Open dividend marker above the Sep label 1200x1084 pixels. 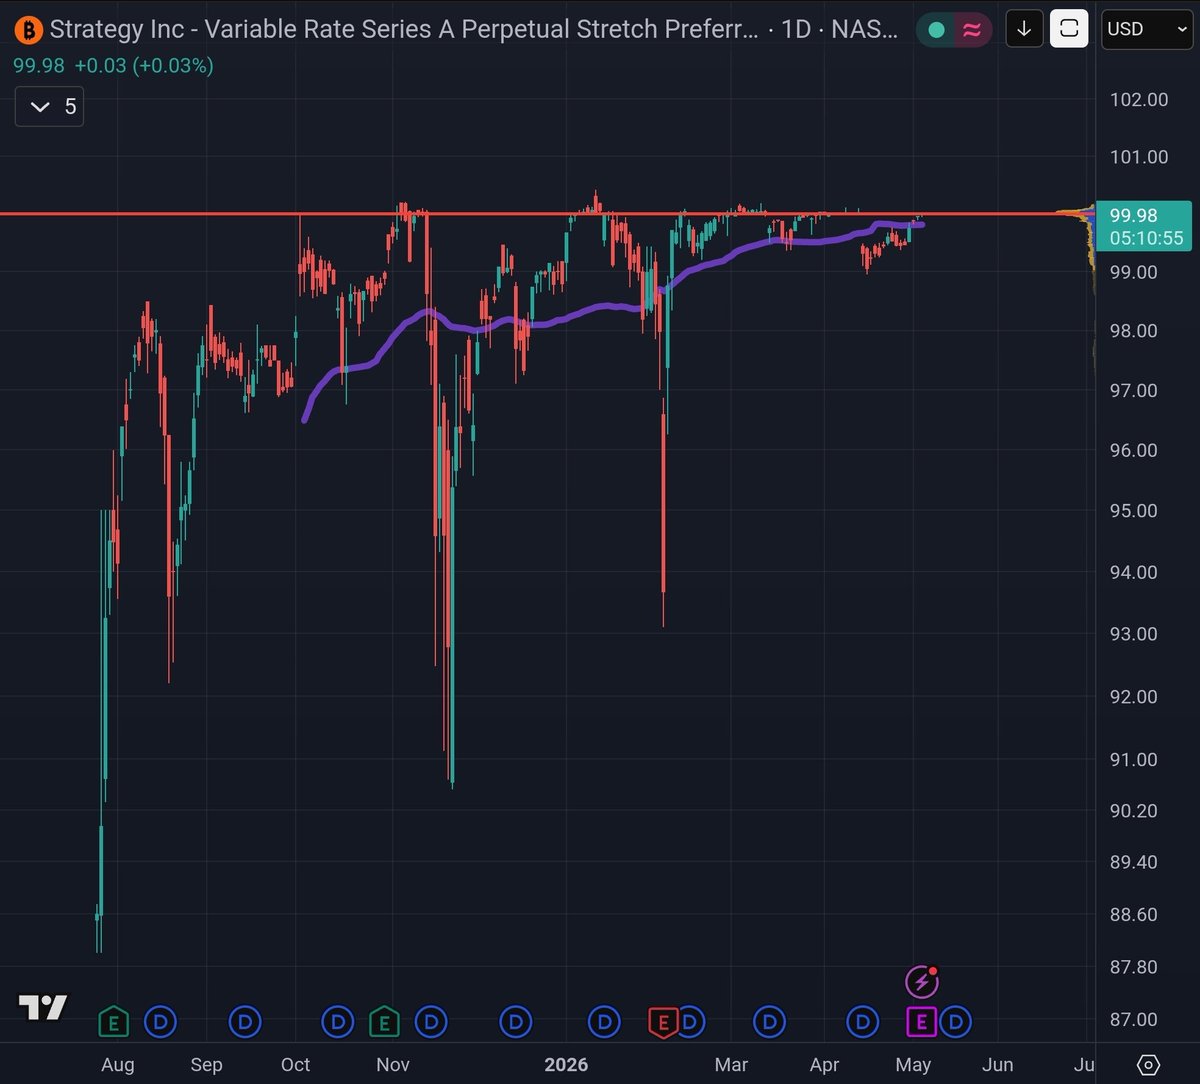245,1021
